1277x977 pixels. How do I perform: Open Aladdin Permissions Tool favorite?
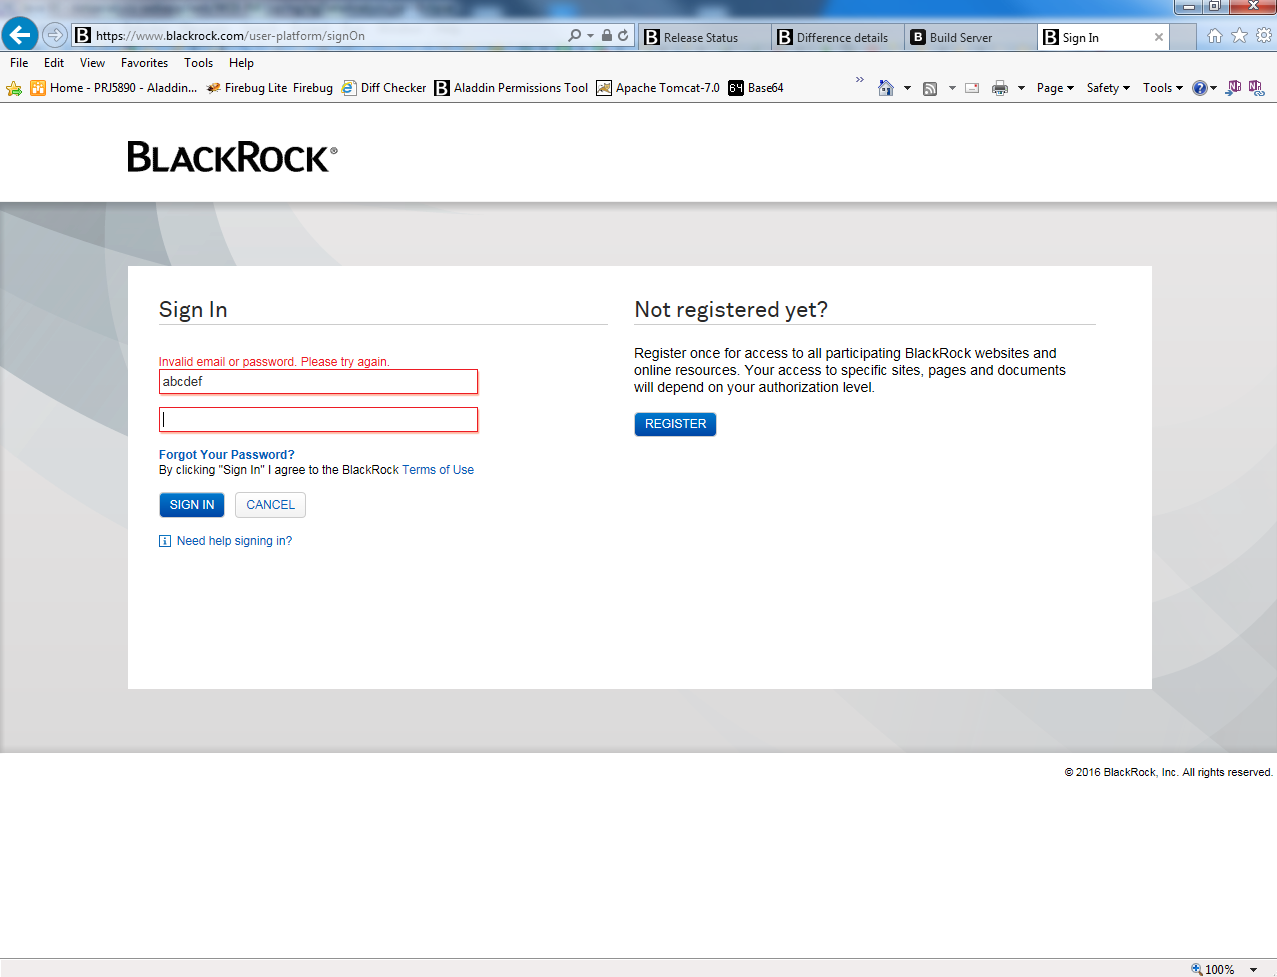(x=511, y=88)
